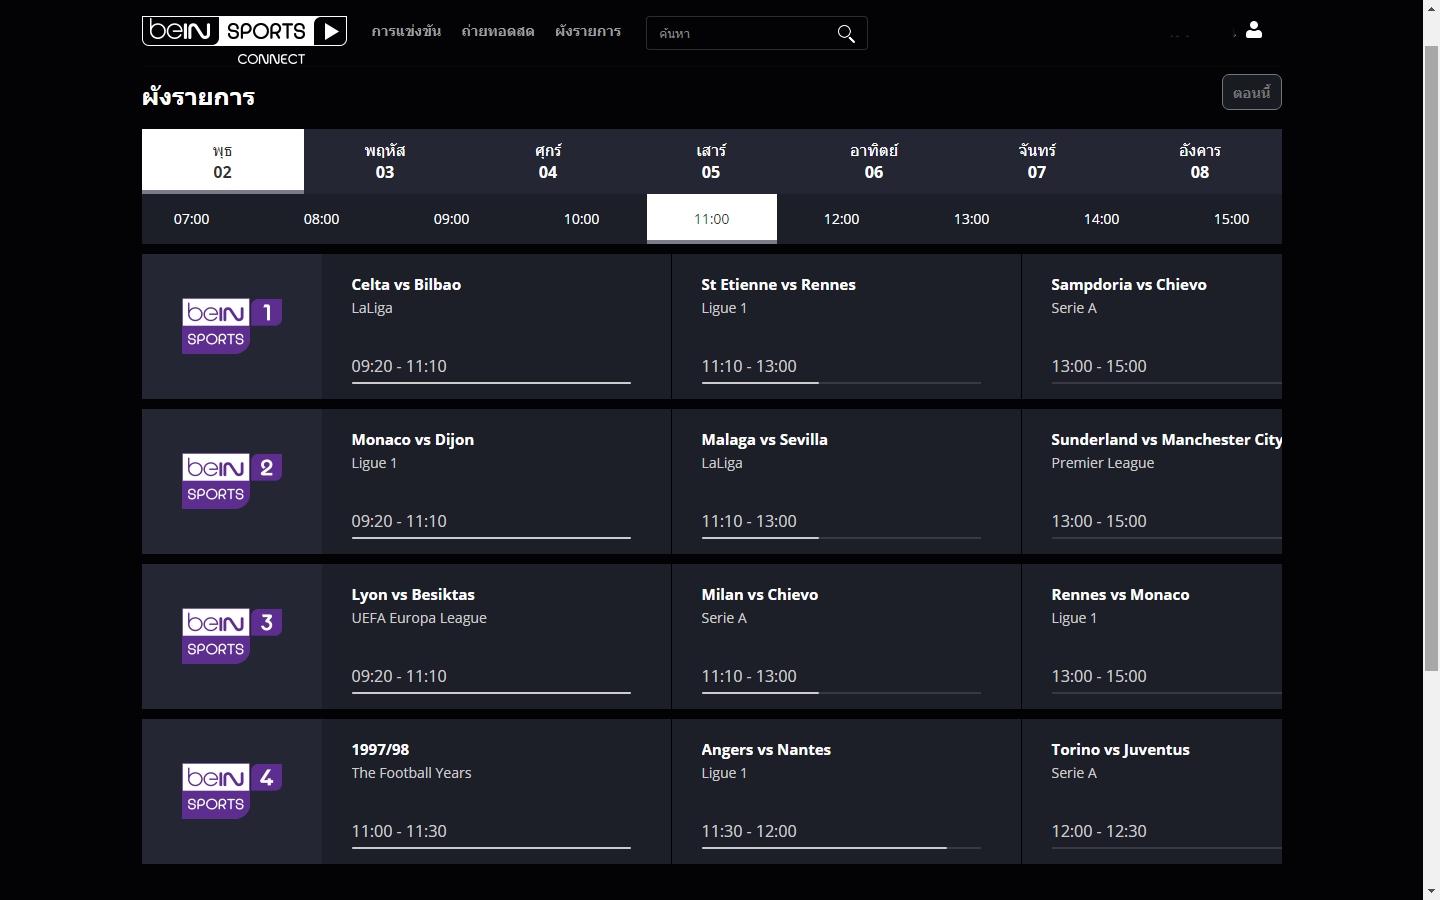Click the ตอนนี้ button
Image resolution: width=1440 pixels, height=900 pixels.
1252,93
